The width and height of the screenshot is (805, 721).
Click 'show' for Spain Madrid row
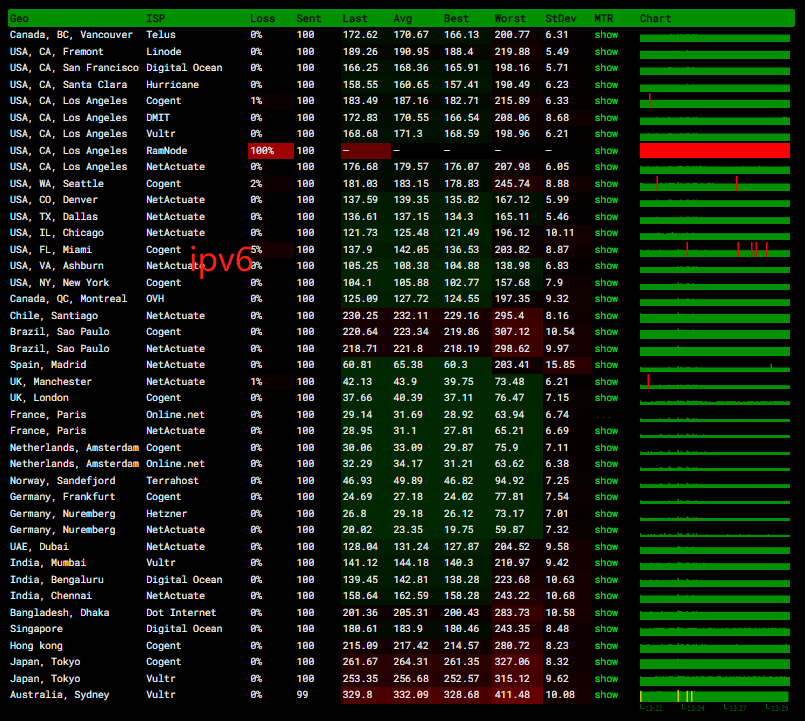606,365
